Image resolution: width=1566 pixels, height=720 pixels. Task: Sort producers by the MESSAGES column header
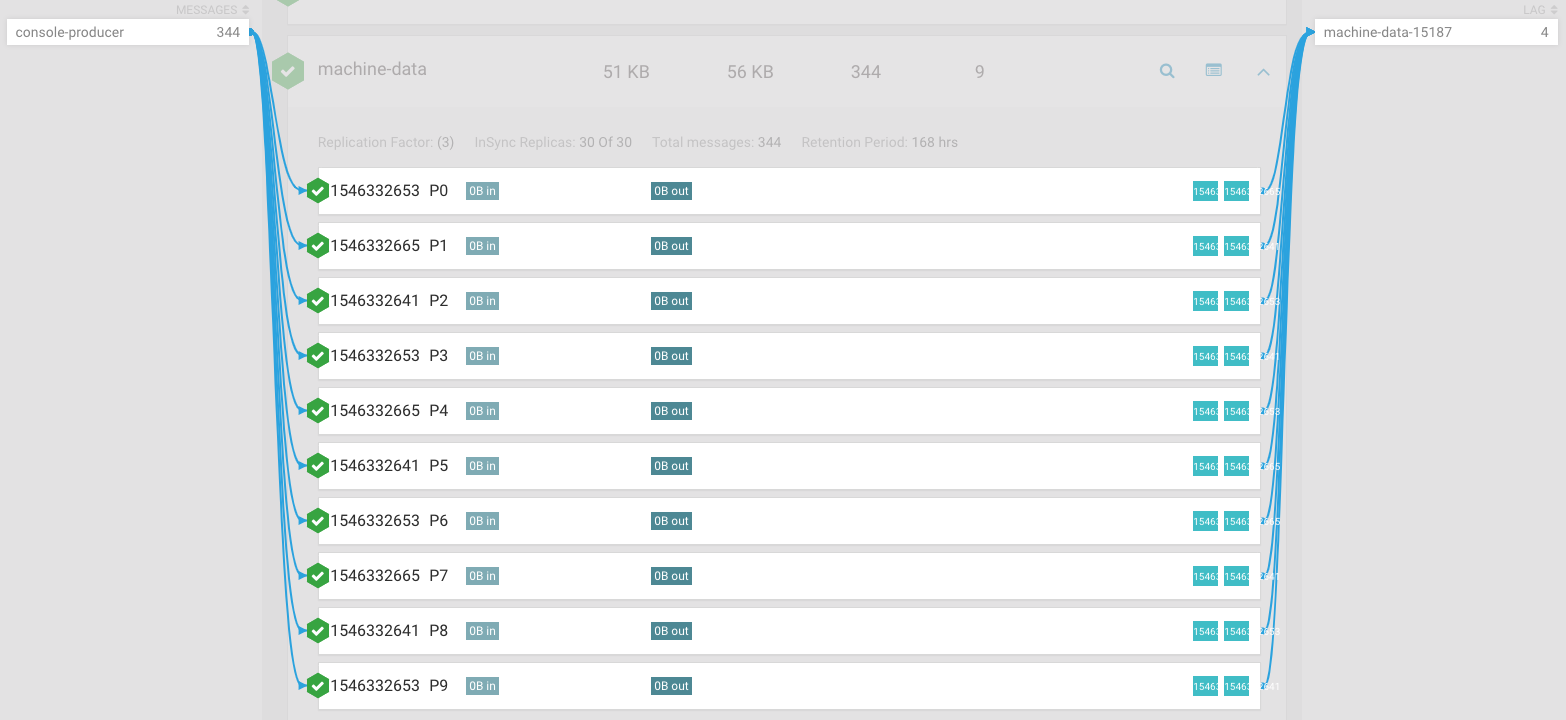[207, 10]
